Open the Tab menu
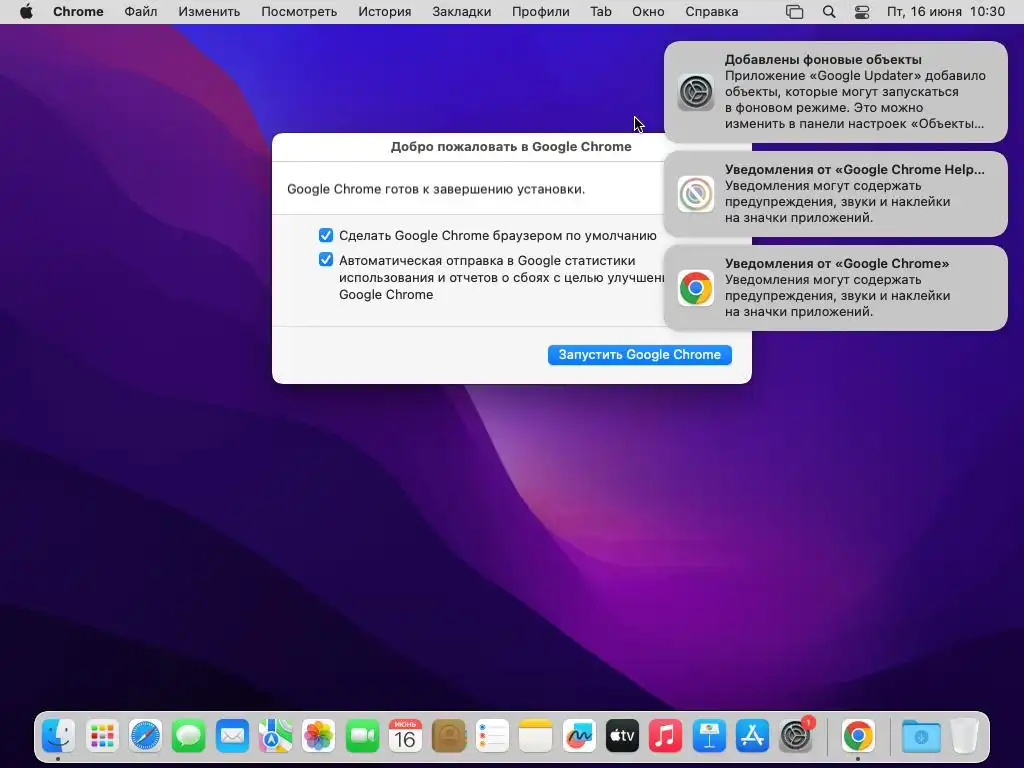Screen dimensions: 1024x768 click(x=601, y=12)
